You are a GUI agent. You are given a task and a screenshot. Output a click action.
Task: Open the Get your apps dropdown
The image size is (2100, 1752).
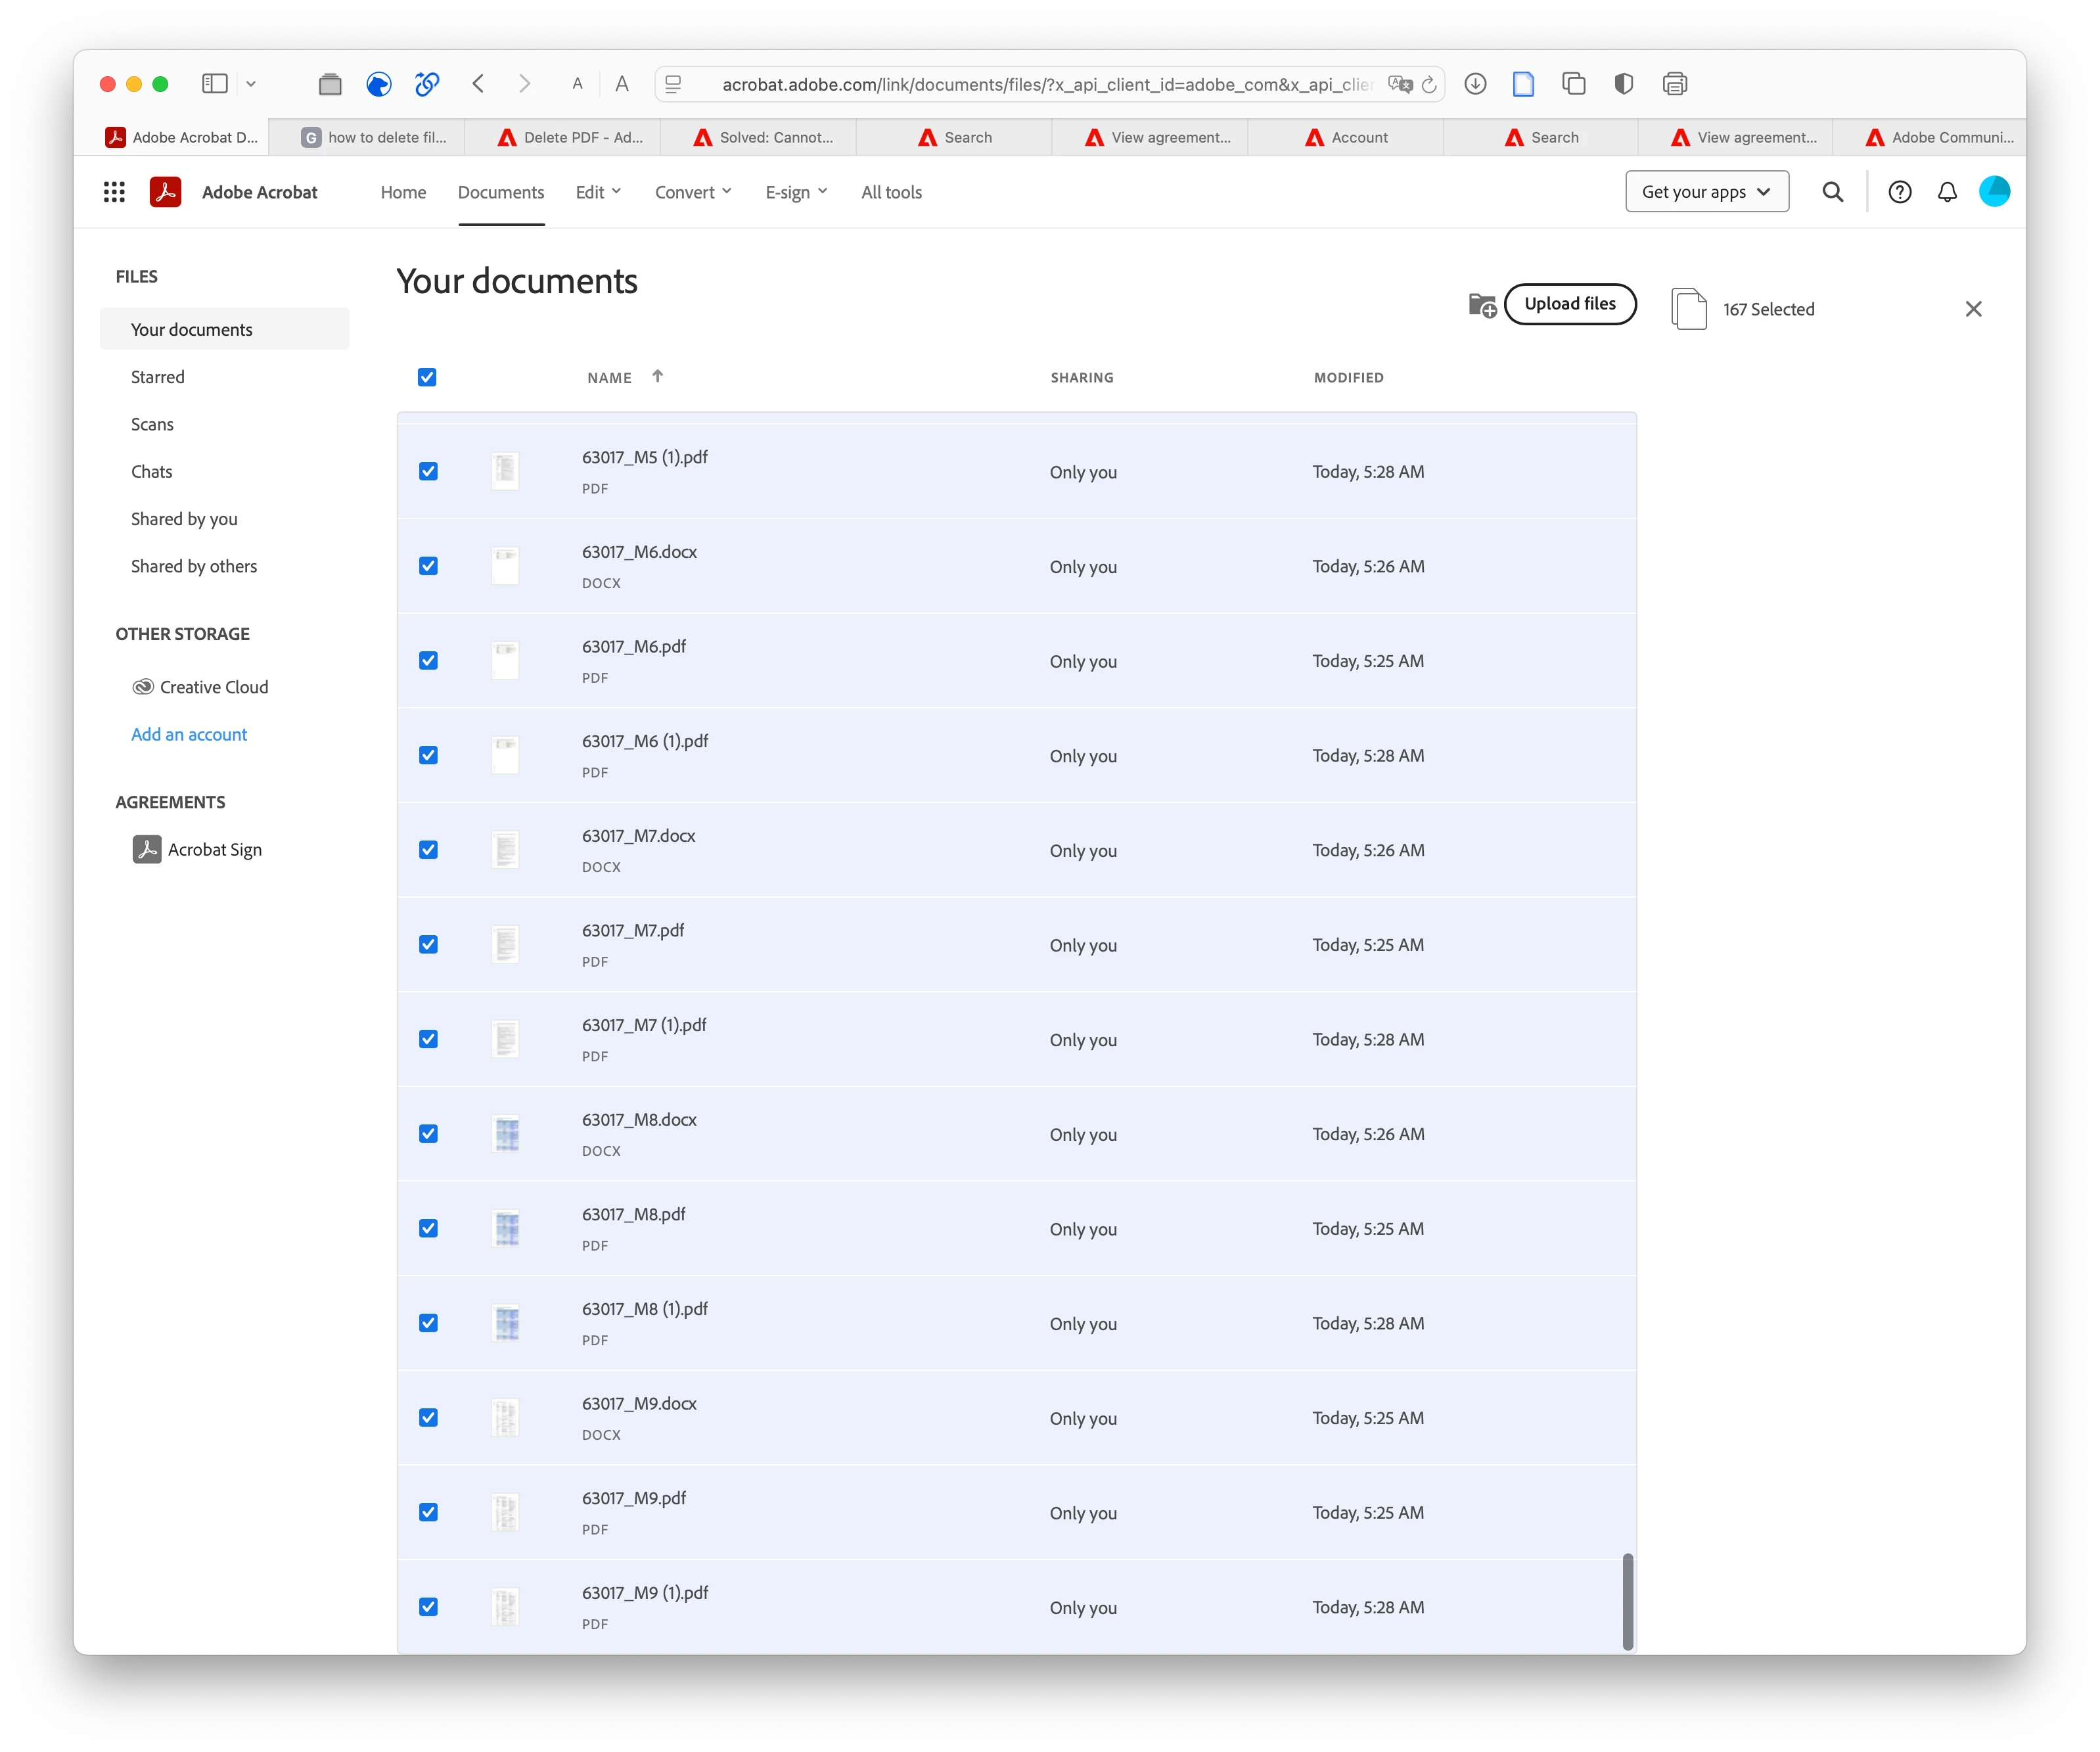coord(1706,192)
